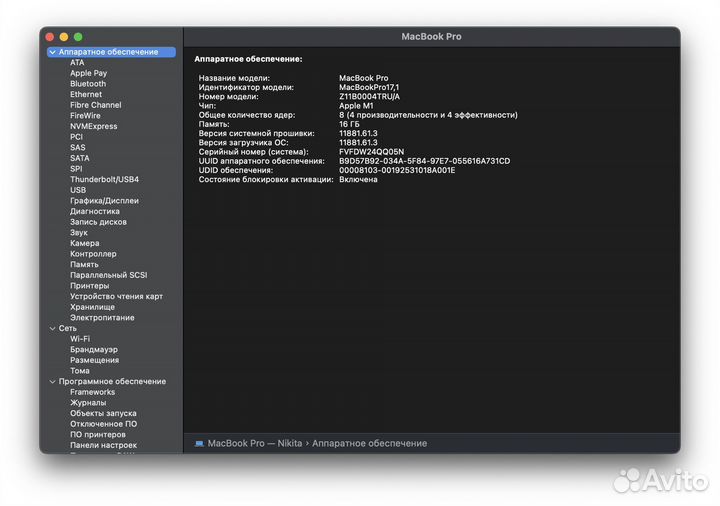Select Тома in the sidebar
The image size is (720, 506).
(x=79, y=371)
